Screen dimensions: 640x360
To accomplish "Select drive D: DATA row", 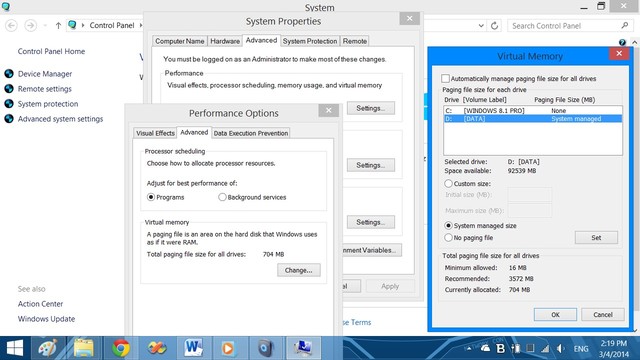I will (x=533, y=119).
